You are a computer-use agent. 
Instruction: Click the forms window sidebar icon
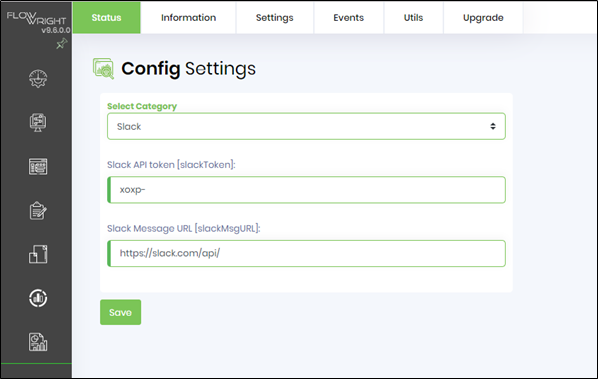[38, 167]
